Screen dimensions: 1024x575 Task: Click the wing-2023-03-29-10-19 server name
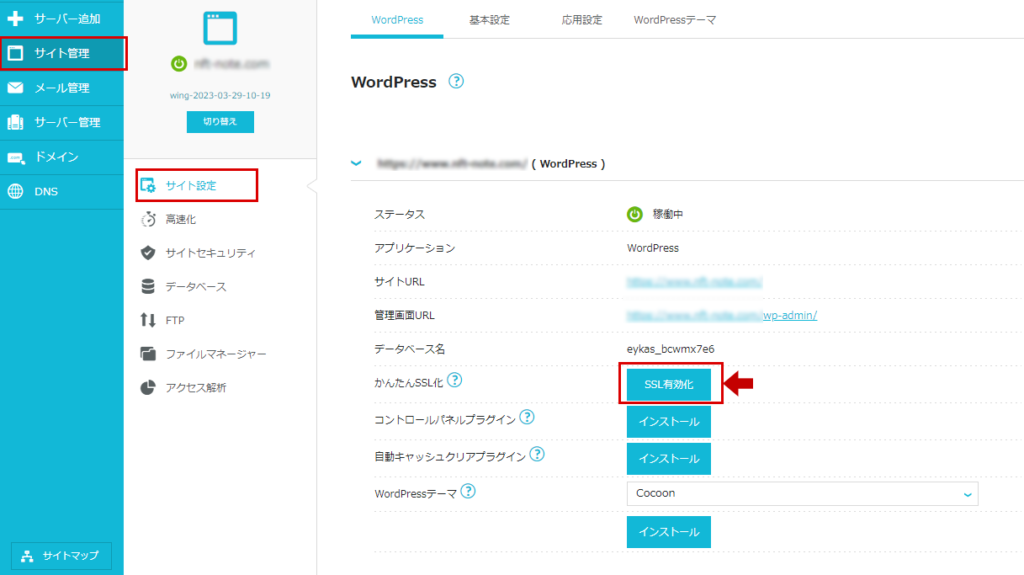(x=220, y=95)
